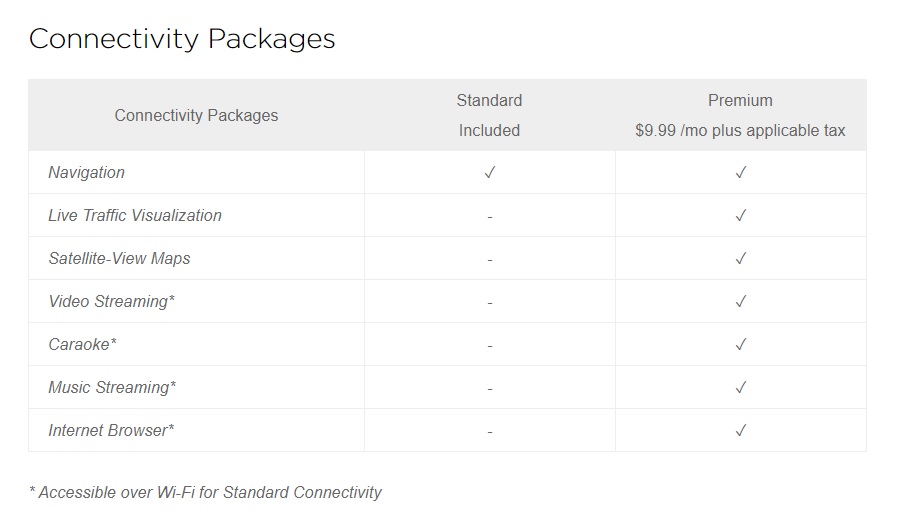Select the Navigation row label
901x529 pixels.
tap(86, 172)
